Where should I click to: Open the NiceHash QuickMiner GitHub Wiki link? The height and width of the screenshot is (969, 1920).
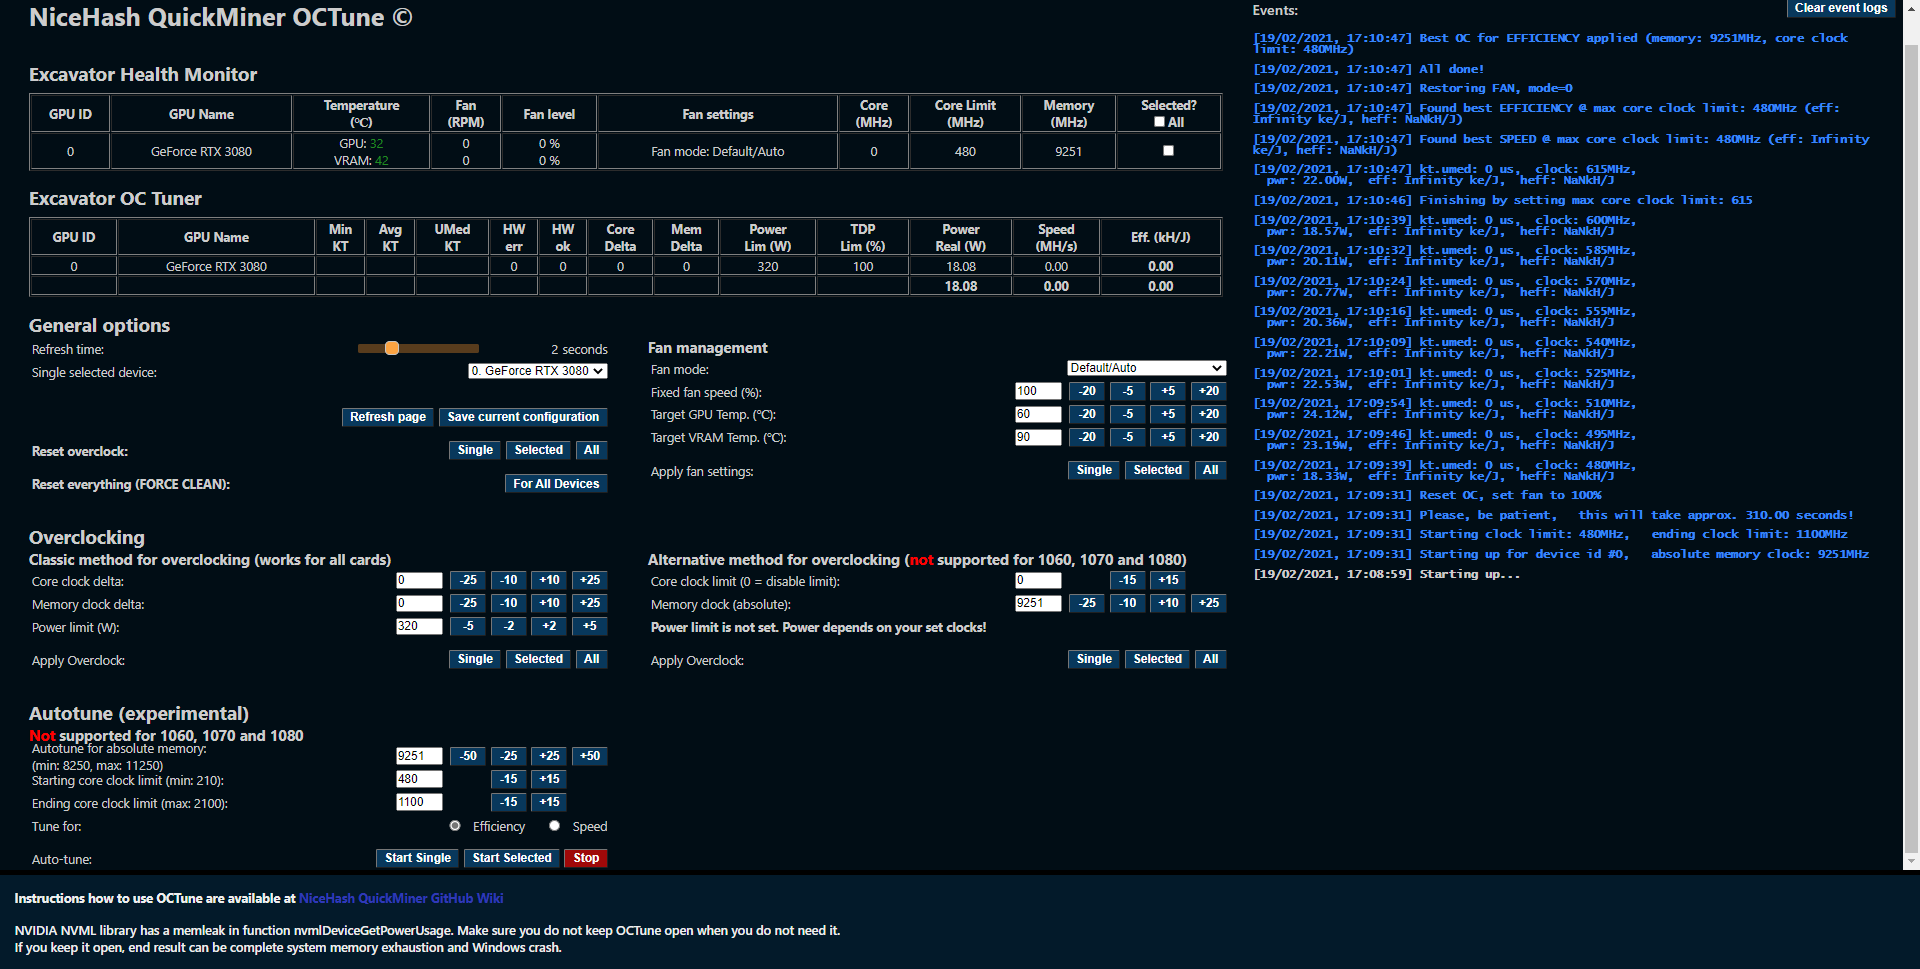coord(402,898)
